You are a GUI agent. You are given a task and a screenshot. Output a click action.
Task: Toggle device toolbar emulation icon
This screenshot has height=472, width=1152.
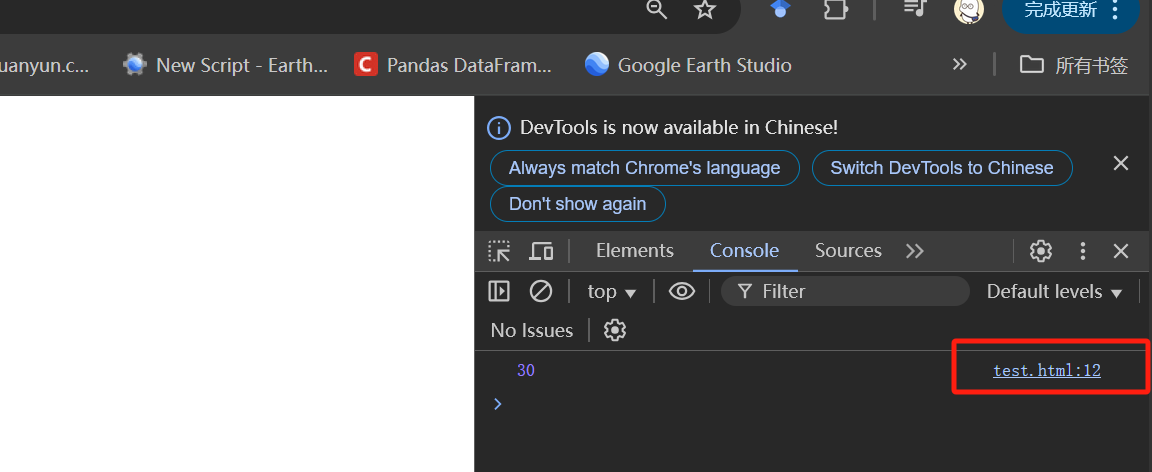coord(541,251)
